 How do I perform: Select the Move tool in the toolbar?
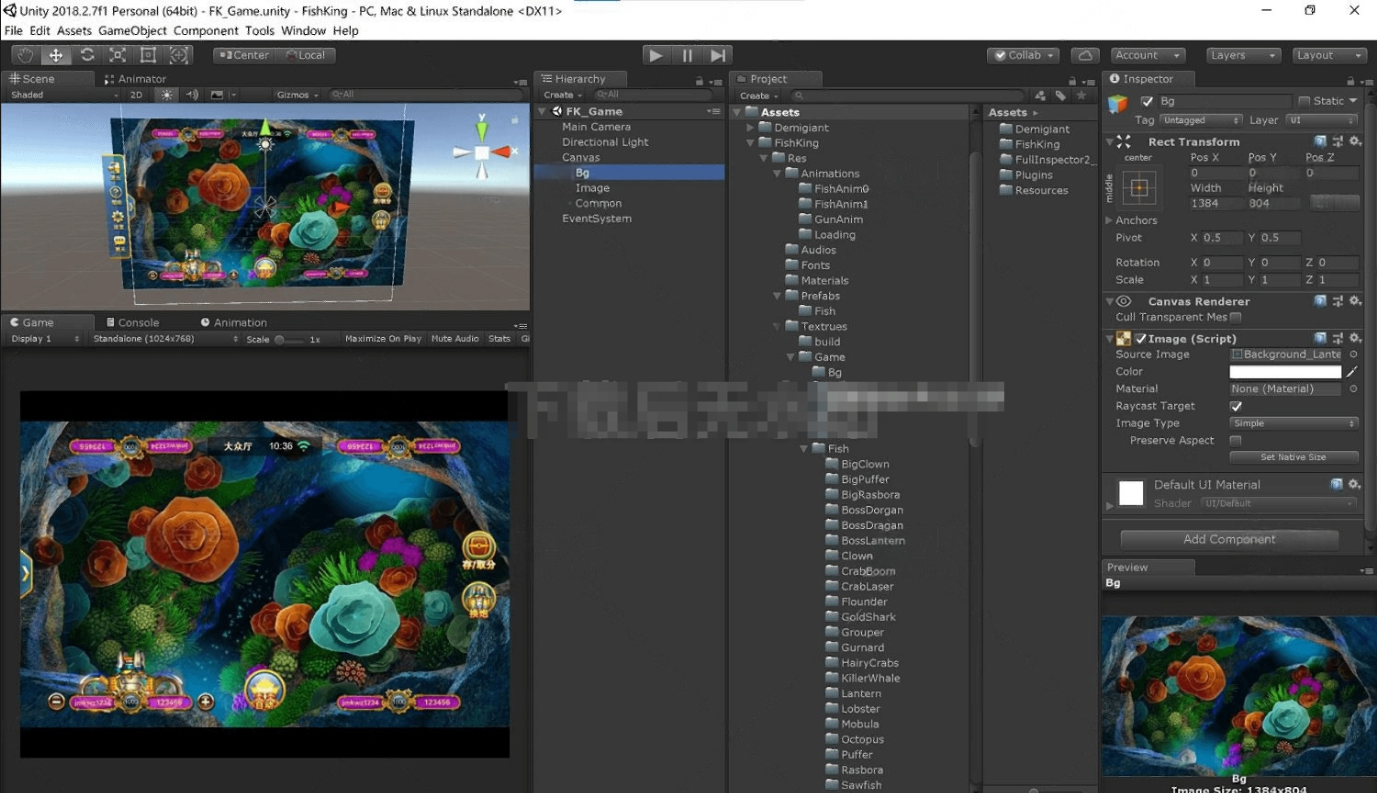click(56, 55)
